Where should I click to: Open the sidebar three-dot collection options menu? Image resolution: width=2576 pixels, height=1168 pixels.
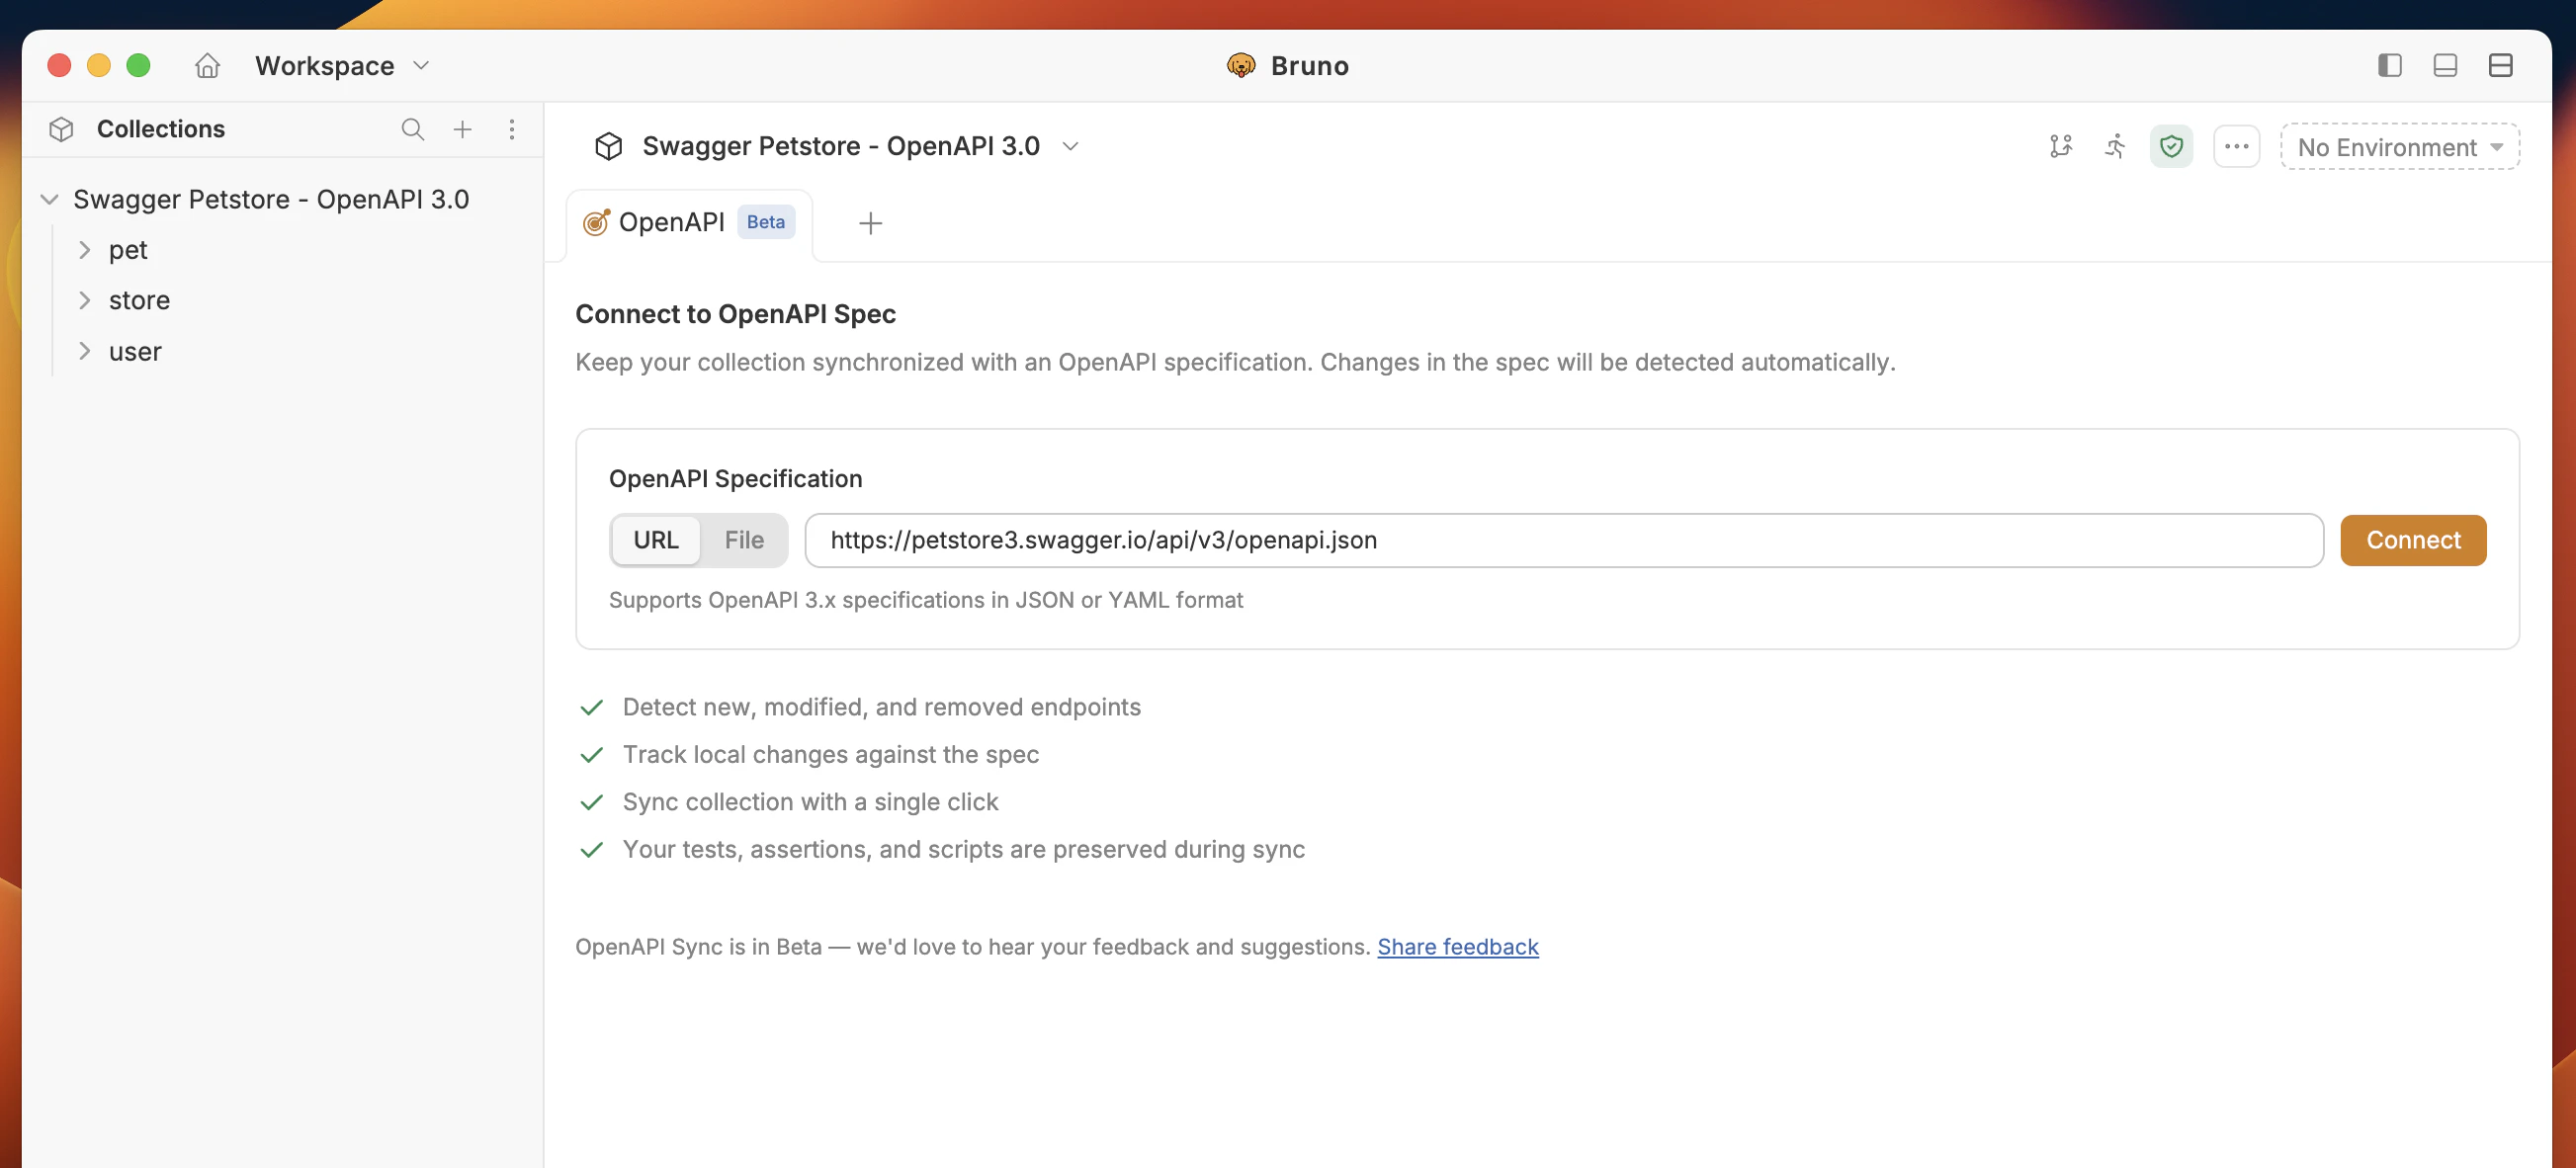pyautogui.click(x=513, y=130)
